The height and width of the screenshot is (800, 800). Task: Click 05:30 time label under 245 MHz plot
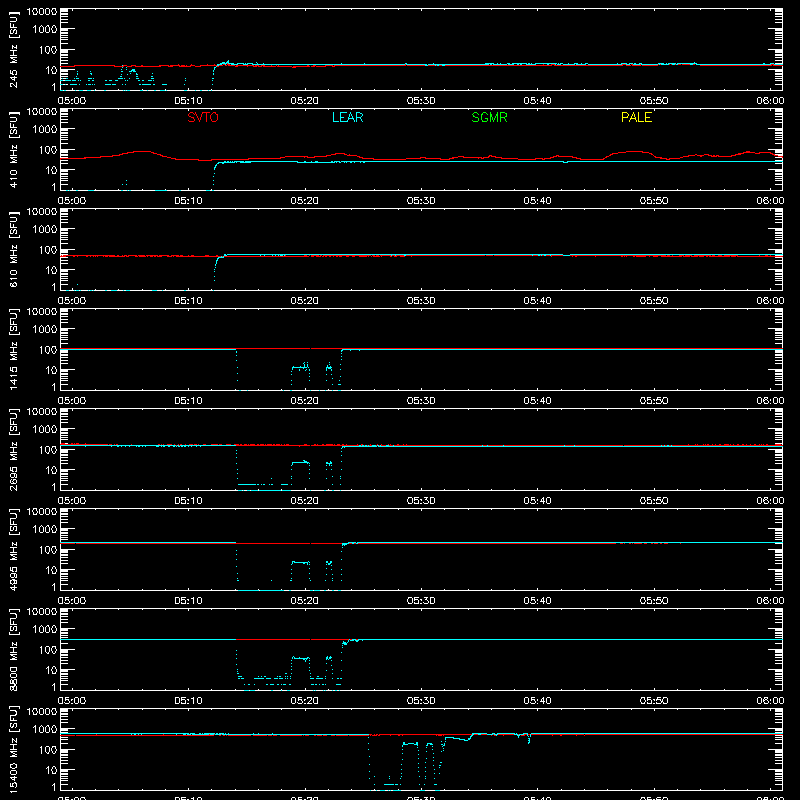click(421, 101)
